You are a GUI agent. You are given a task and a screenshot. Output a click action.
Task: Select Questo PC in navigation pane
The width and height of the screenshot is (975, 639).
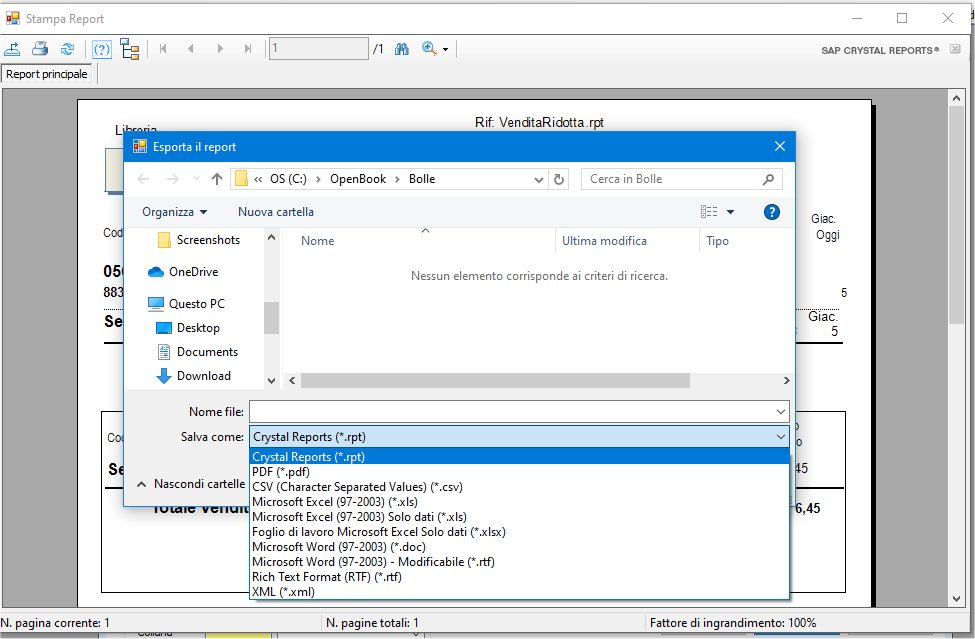(x=186, y=304)
